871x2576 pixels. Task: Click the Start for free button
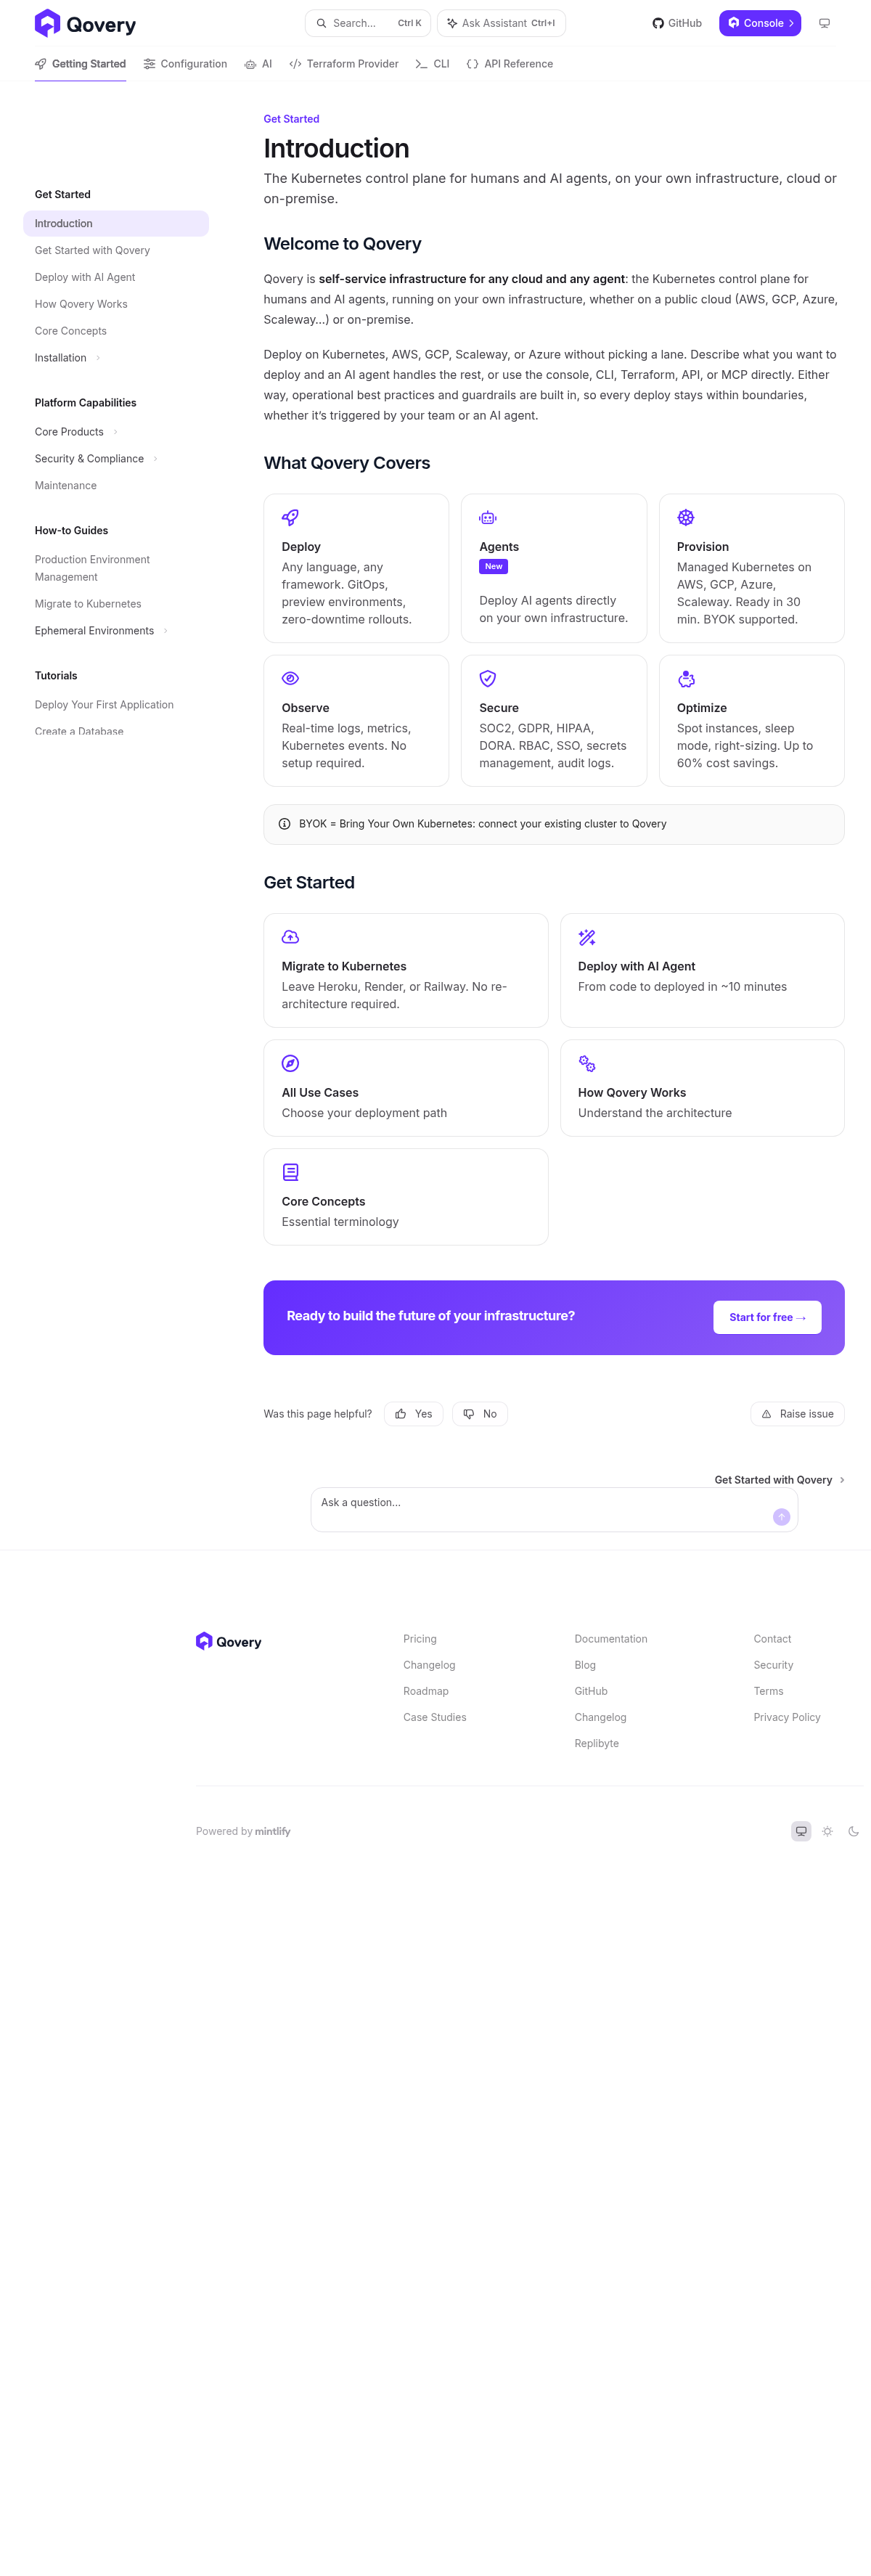[x=767, y=1317]
